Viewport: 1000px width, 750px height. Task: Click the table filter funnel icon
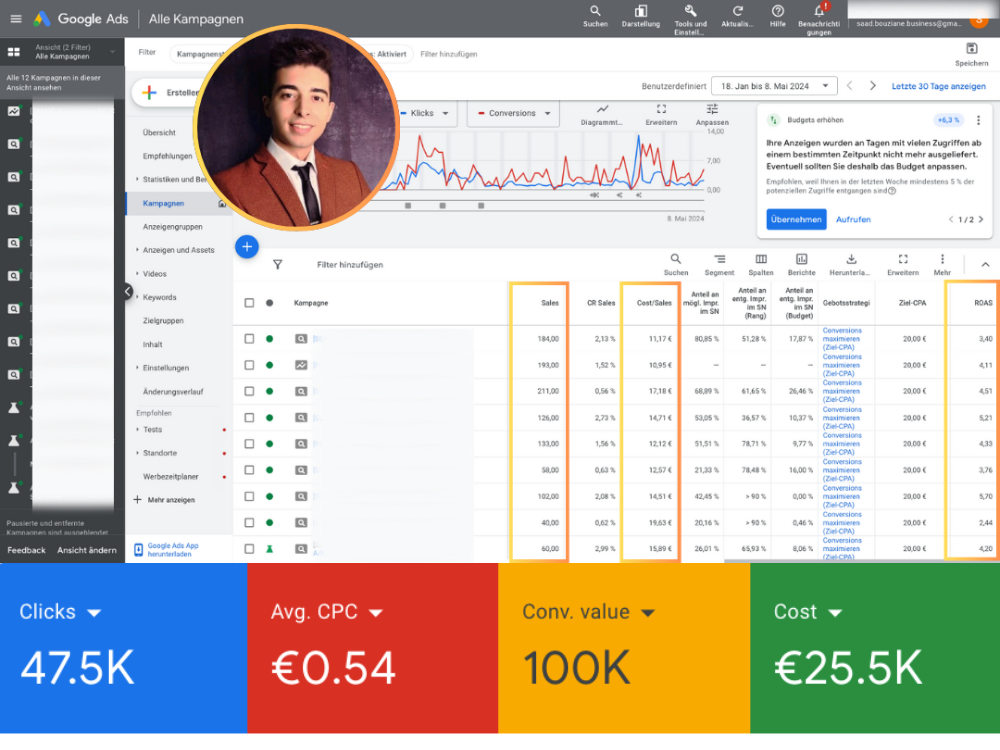277,265
